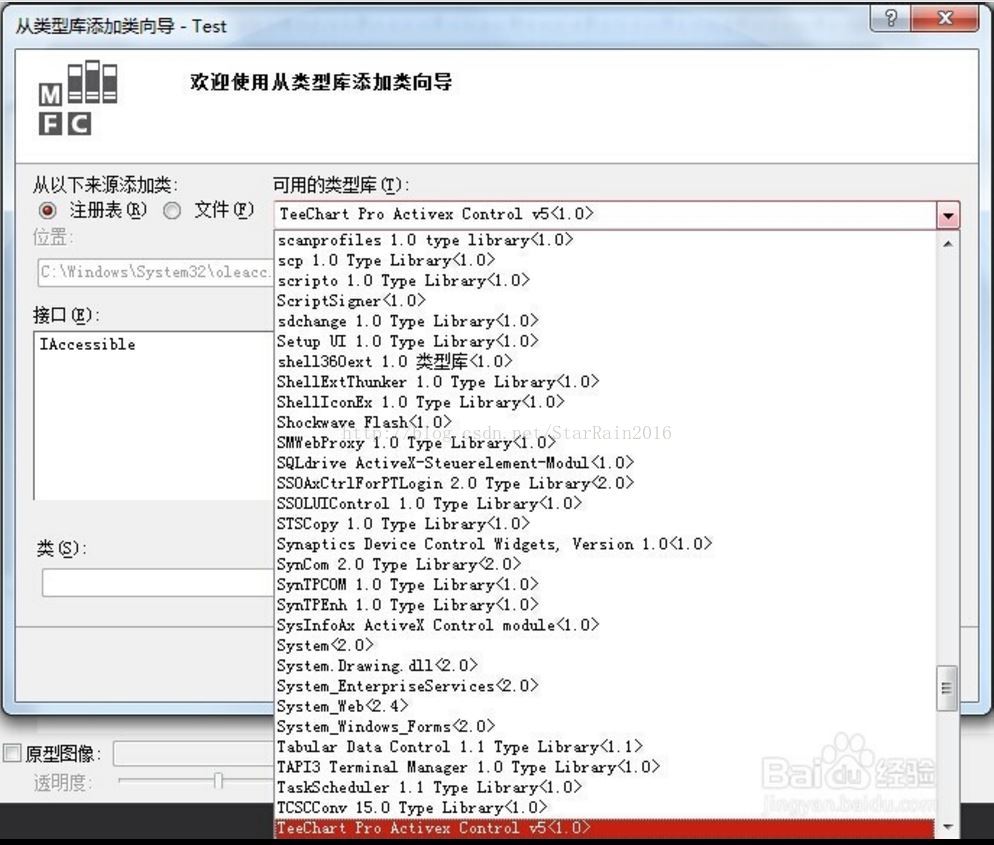Close the wizard dialog window

point(945,18)
